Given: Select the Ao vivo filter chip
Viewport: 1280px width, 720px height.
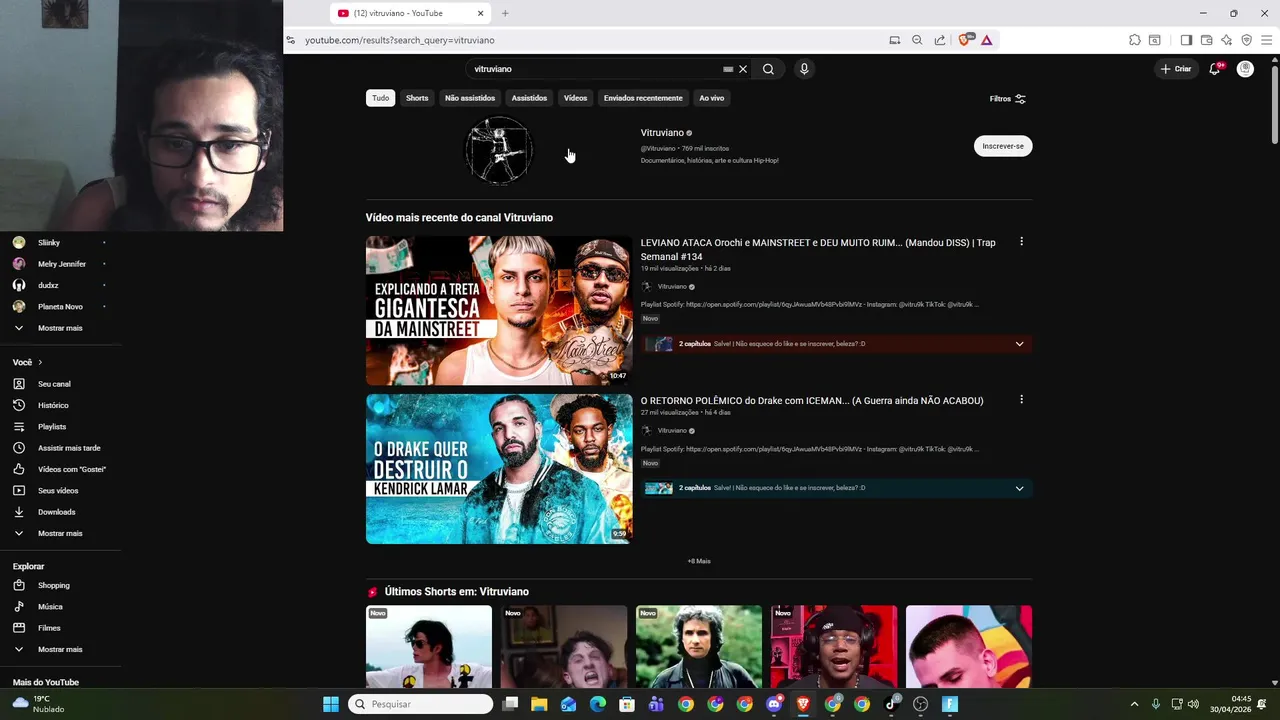Looking at the screenshot, I should point(712,98).
